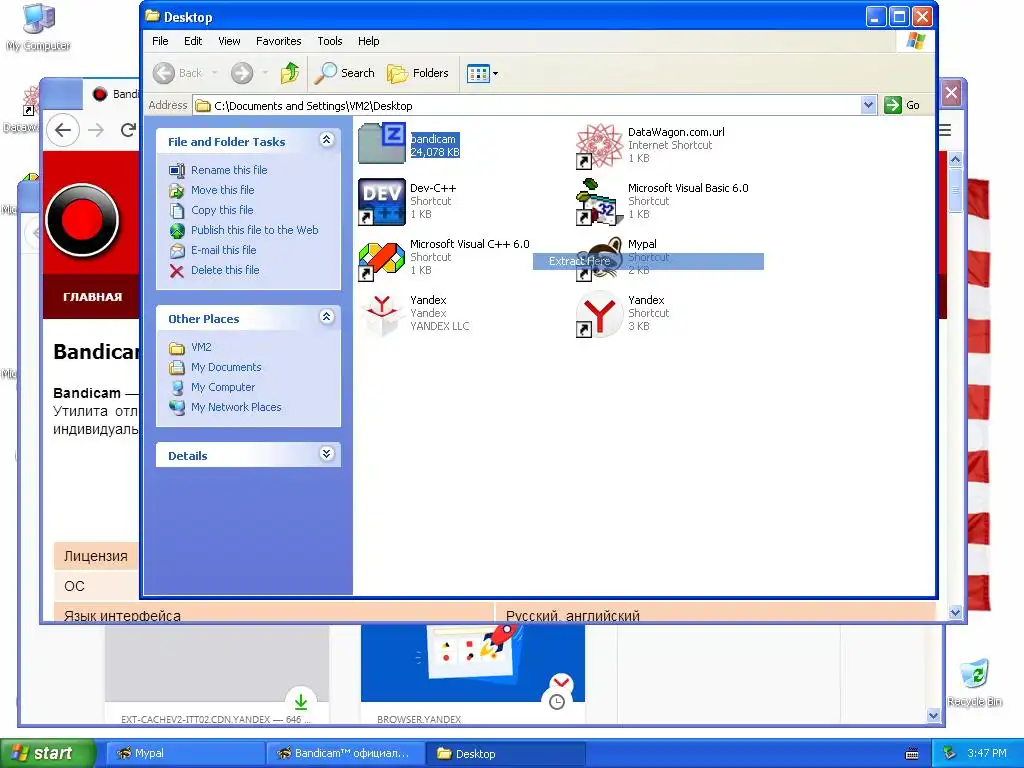The image size is (1024, 768).
Task: Open the Windows Start button
Action: (x=47, y=753)
